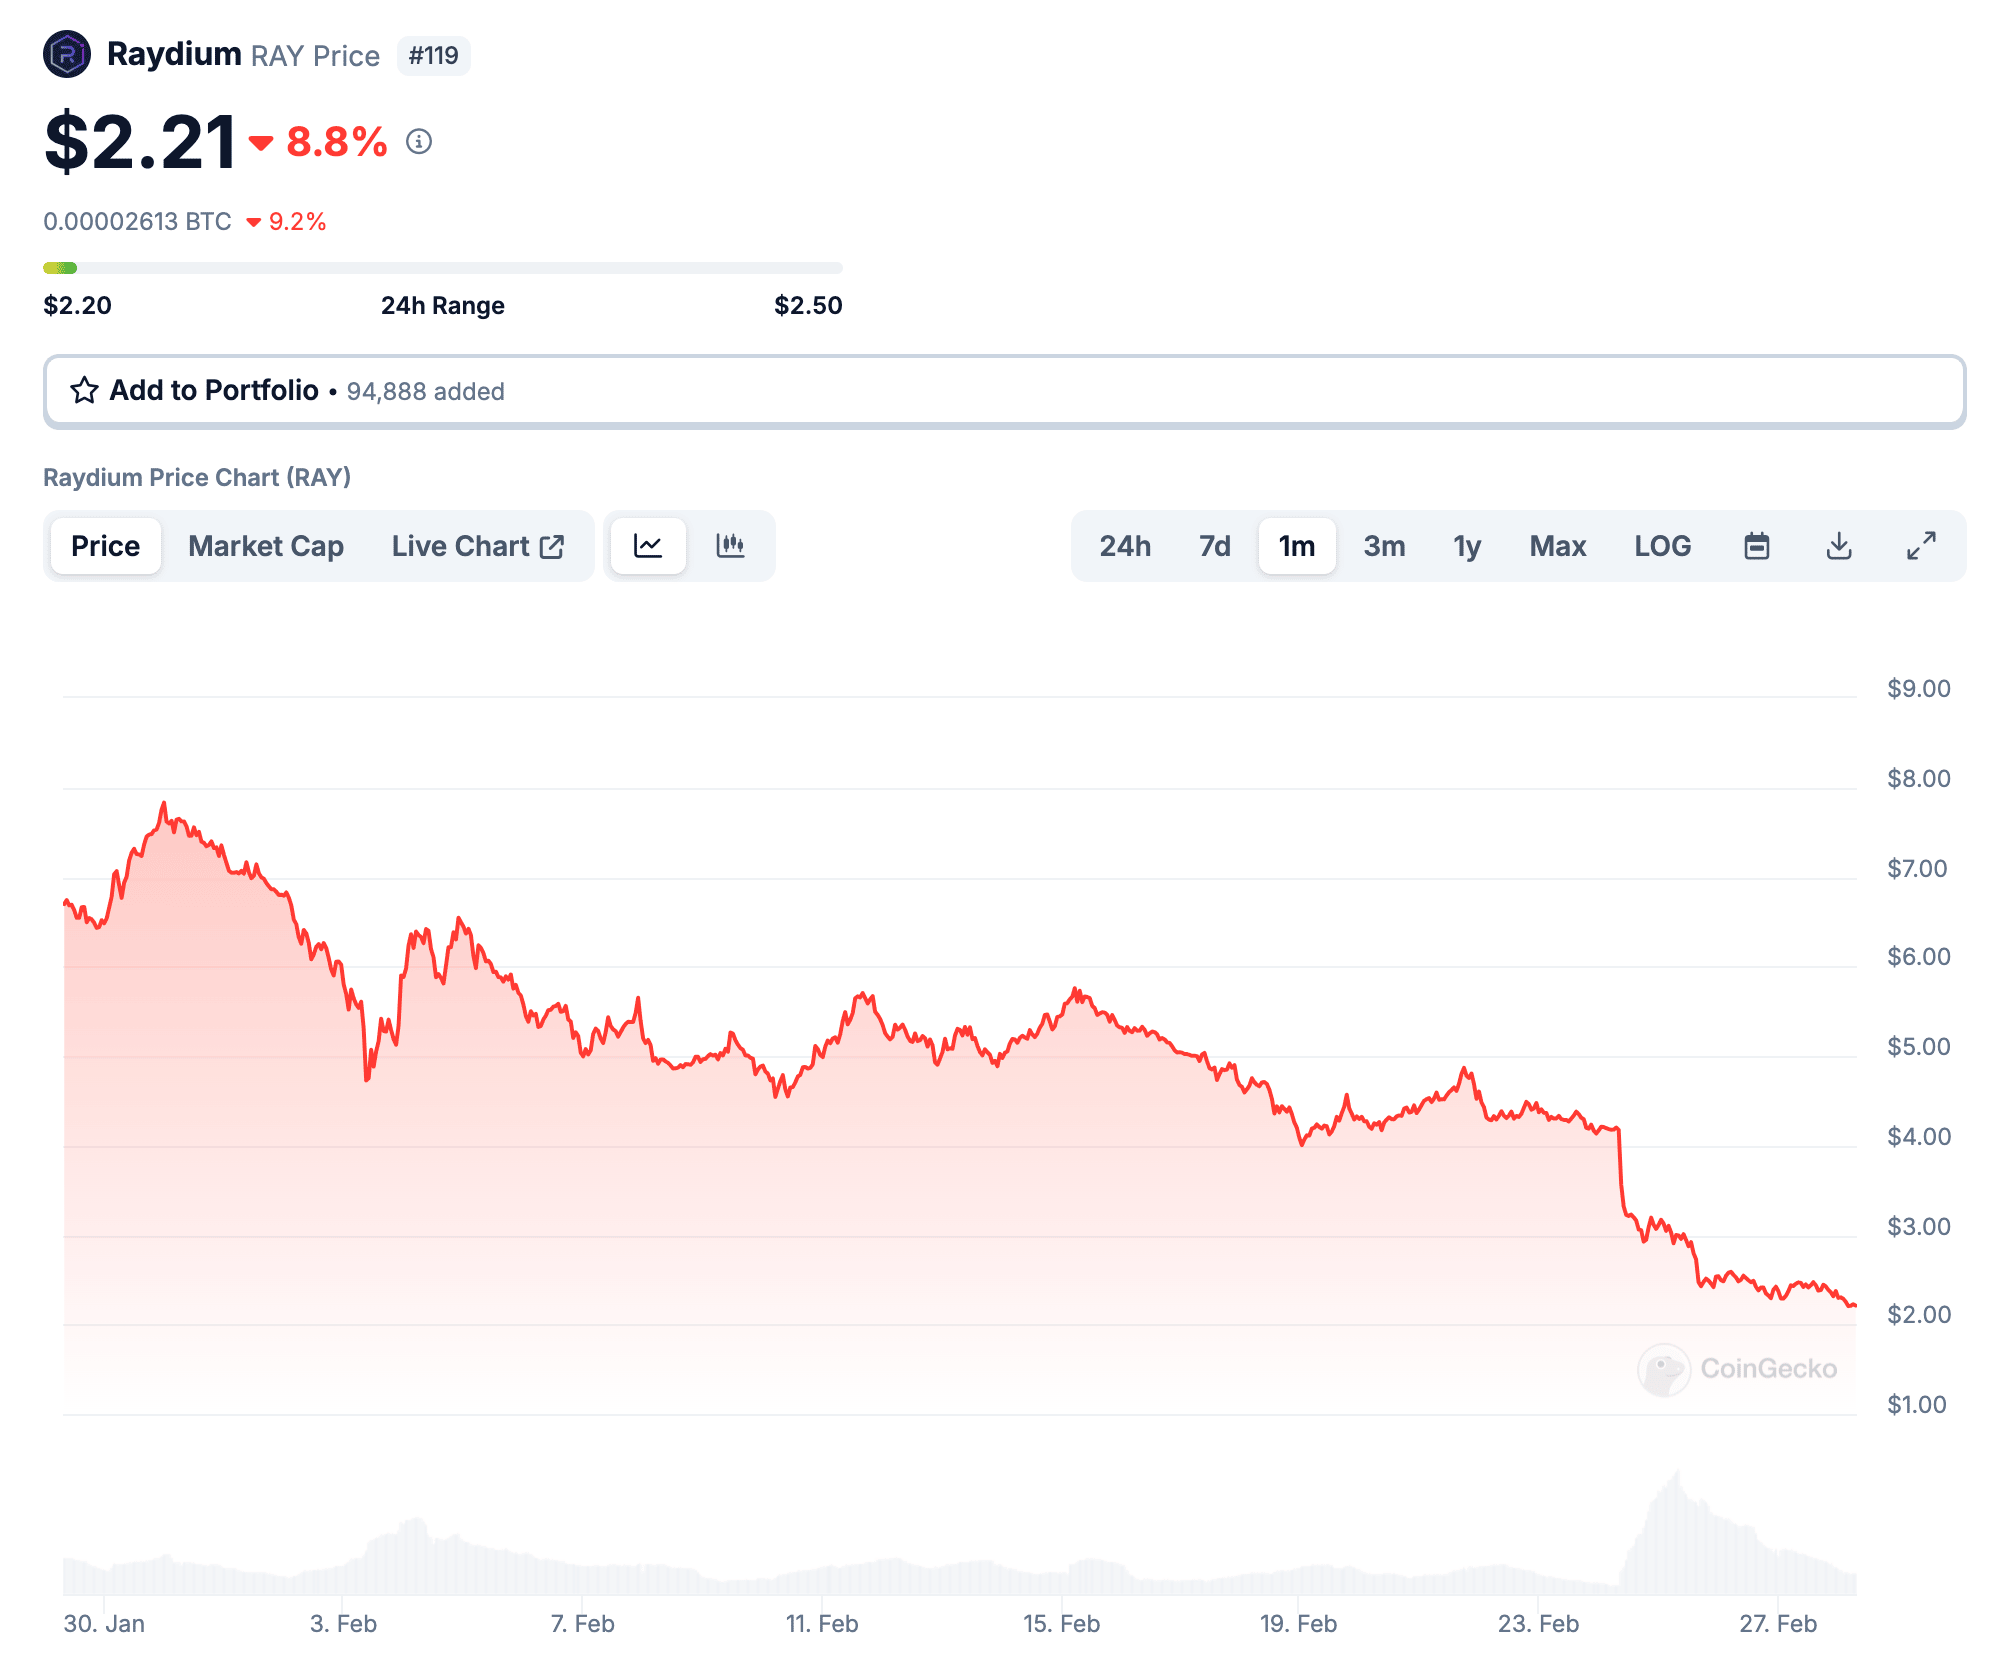Viewport: 2010px width, 1672px height.
Task: Switch to line chart view icon
Action: tap(648, 546)
